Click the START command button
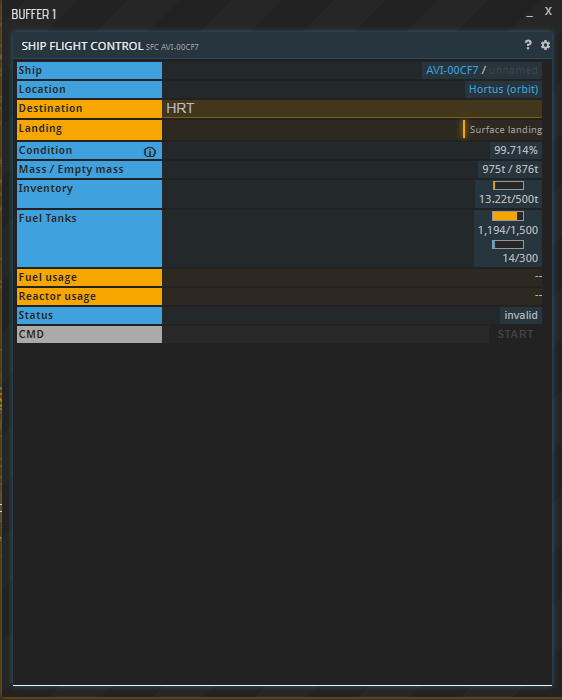This screenshot has height=700, width=562. tap(516, 334)
